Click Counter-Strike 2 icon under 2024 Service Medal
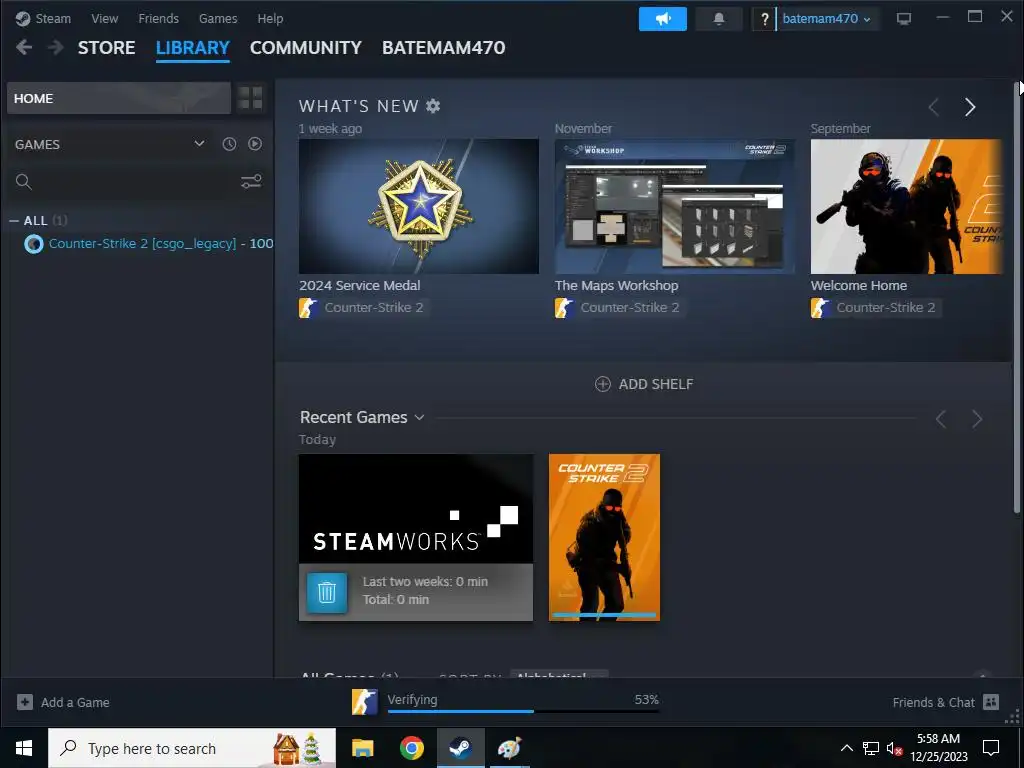Viewport: 1024px width, 768px height. 308,308
